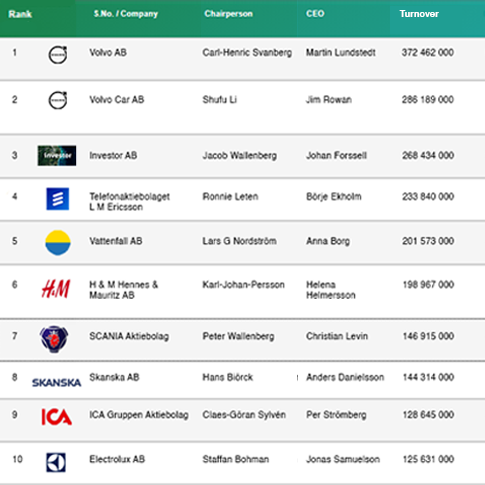
Task: Click the blue Ericsson logo icon
Action: point(58,199)
